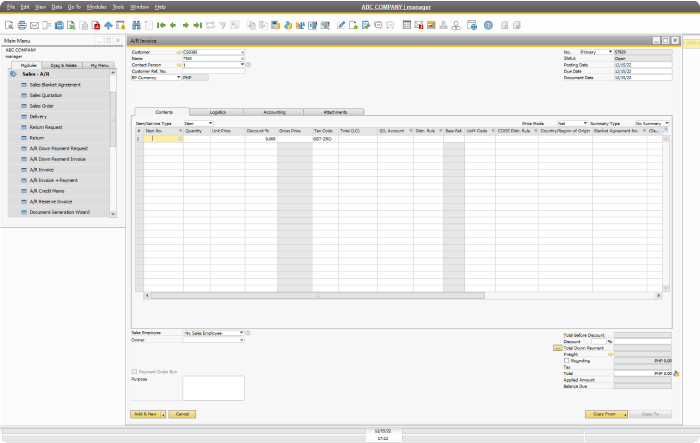Click the blue document with green check icon
This screenshot has width=700, height=443.
(x=366, y=25)
